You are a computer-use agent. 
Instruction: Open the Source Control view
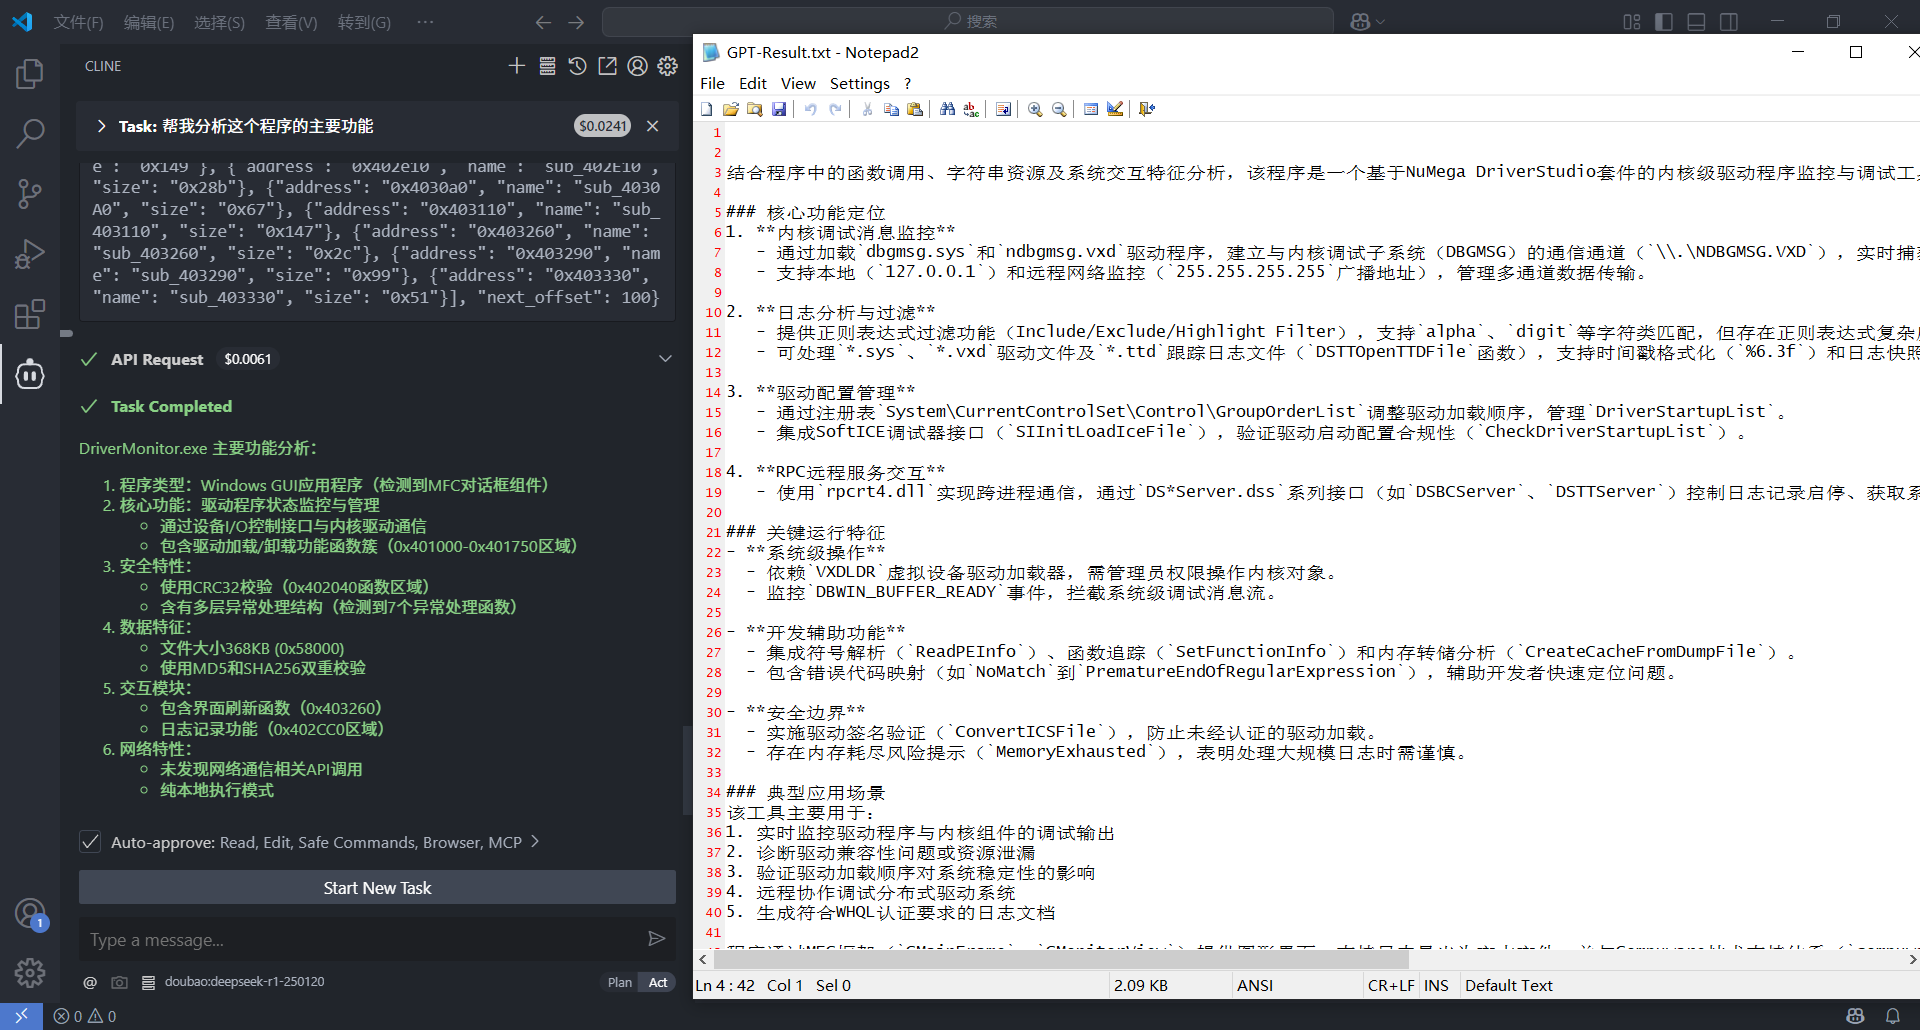(x=30, y=193)
